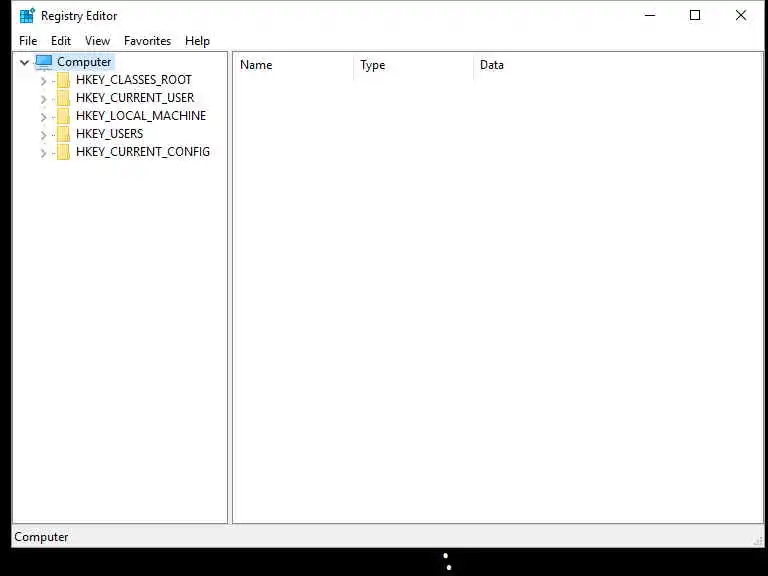Open the View menu

click(97, 41)
